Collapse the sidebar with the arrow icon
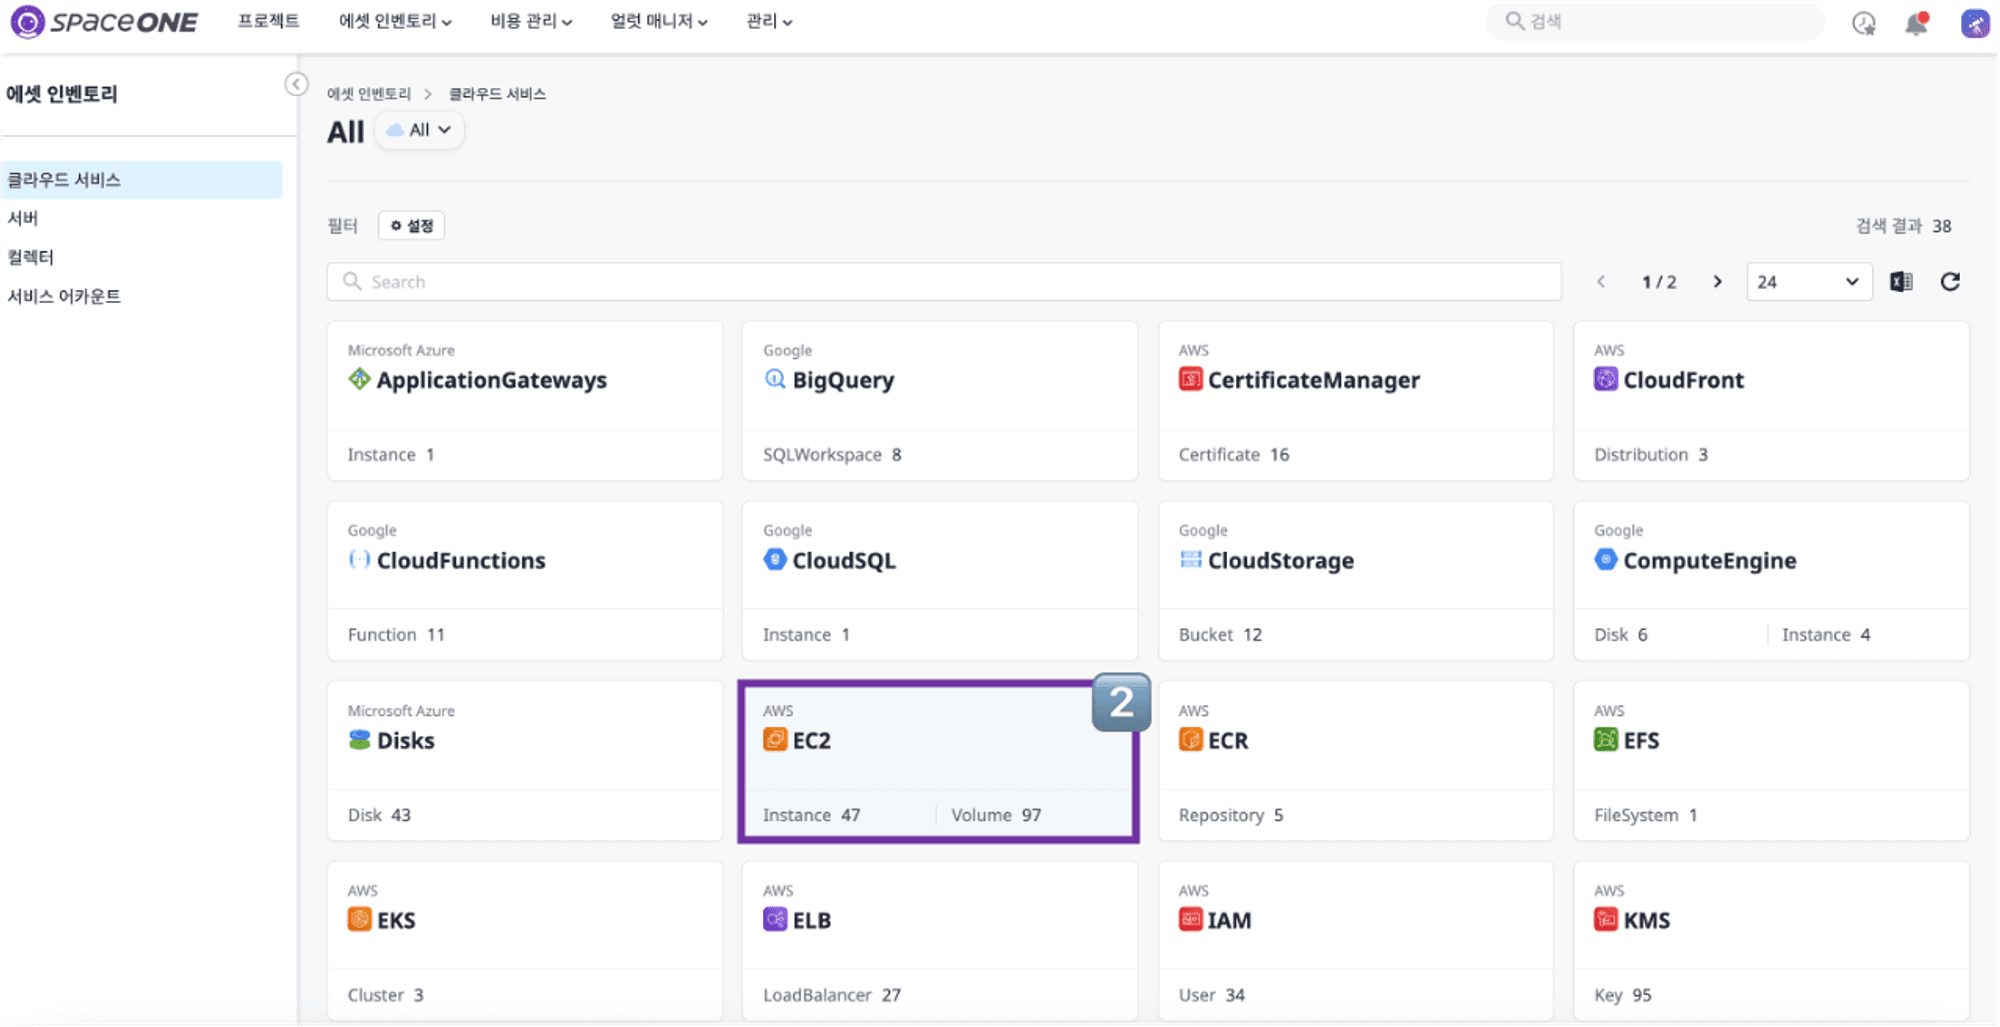Viewport: 2000px width, 1027px height. [296, 84]
